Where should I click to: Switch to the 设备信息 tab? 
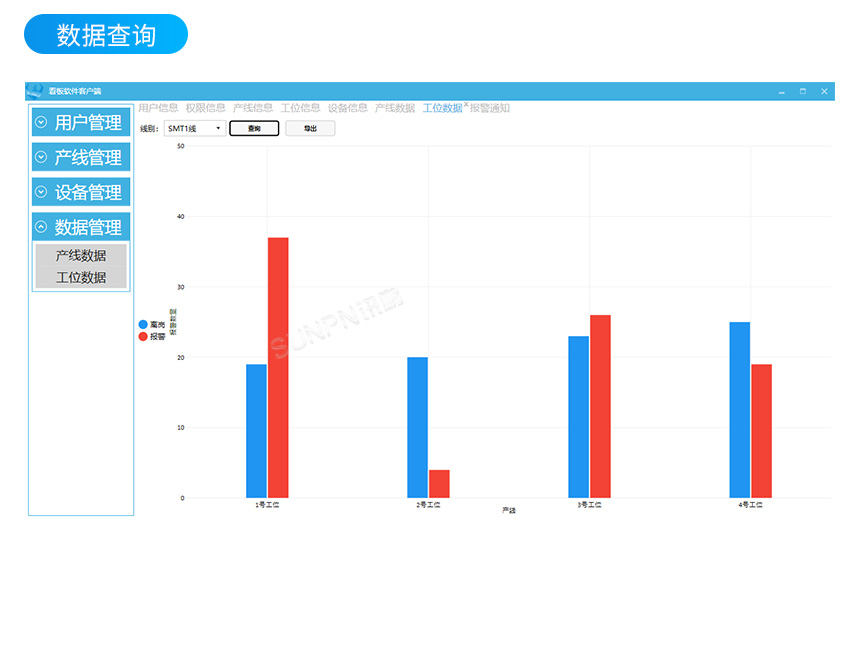pos(347,108)
